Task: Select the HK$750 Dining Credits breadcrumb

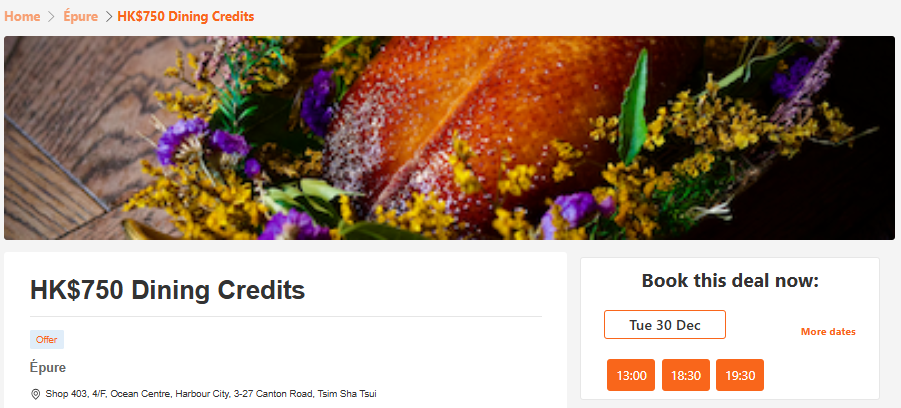Action: [x=186, y=17]
